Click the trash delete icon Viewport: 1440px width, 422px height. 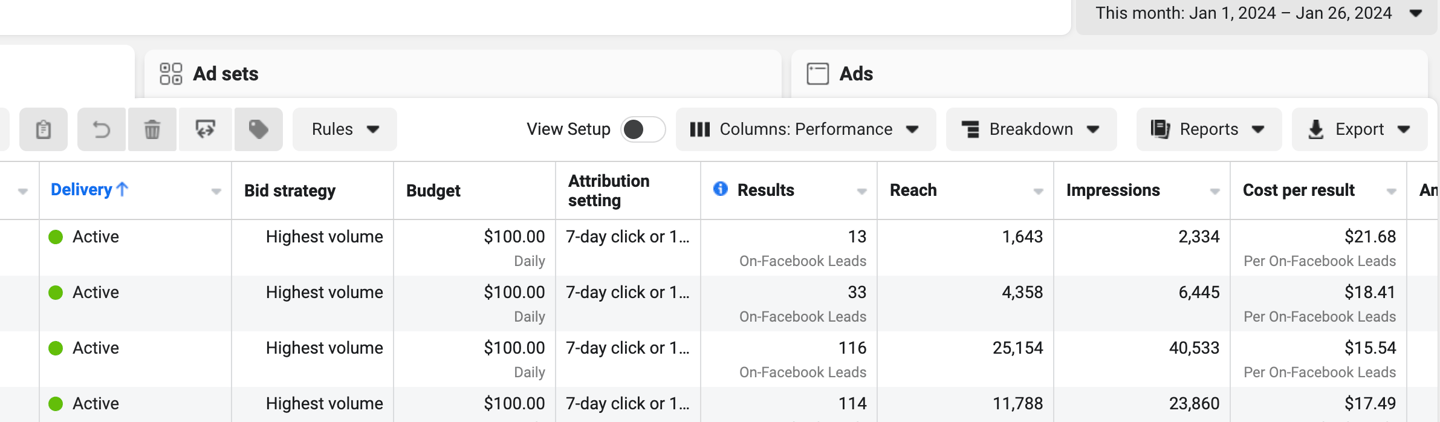click(x=152, y=130)
